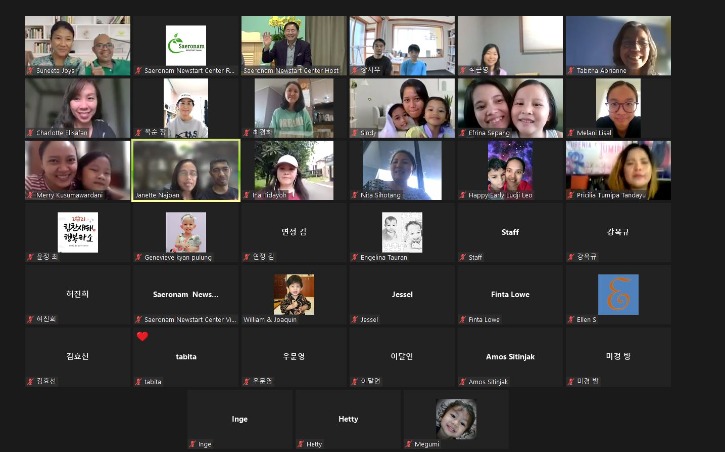The height and width of the screenshot is (452, 725).
Task: Click muted mic icon on Ellen S tile
Action: [x=571, y=319]
